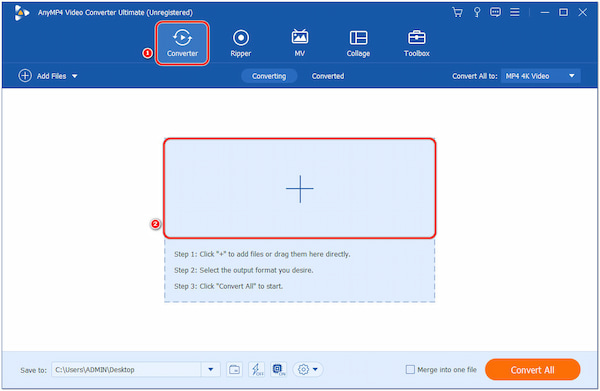
Task: Show the Converting list
Action: point(269,76)
